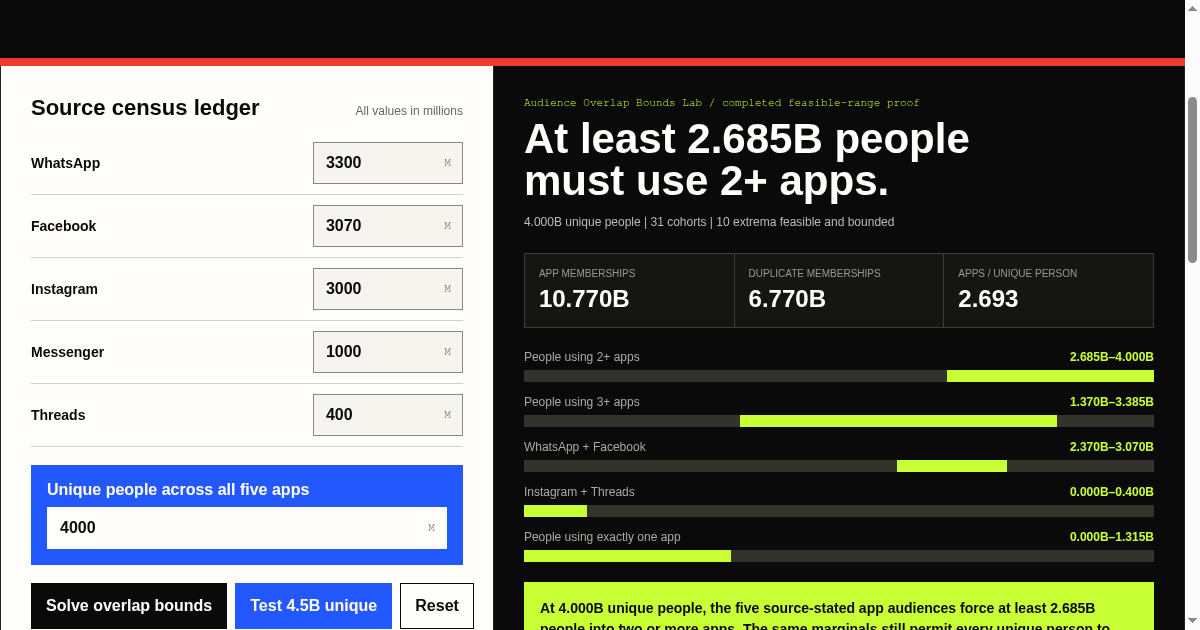The height and width of the screenshot is (630, 1200).
Task: Click the People using 3+ apps range bar
Action: (839, 421)
